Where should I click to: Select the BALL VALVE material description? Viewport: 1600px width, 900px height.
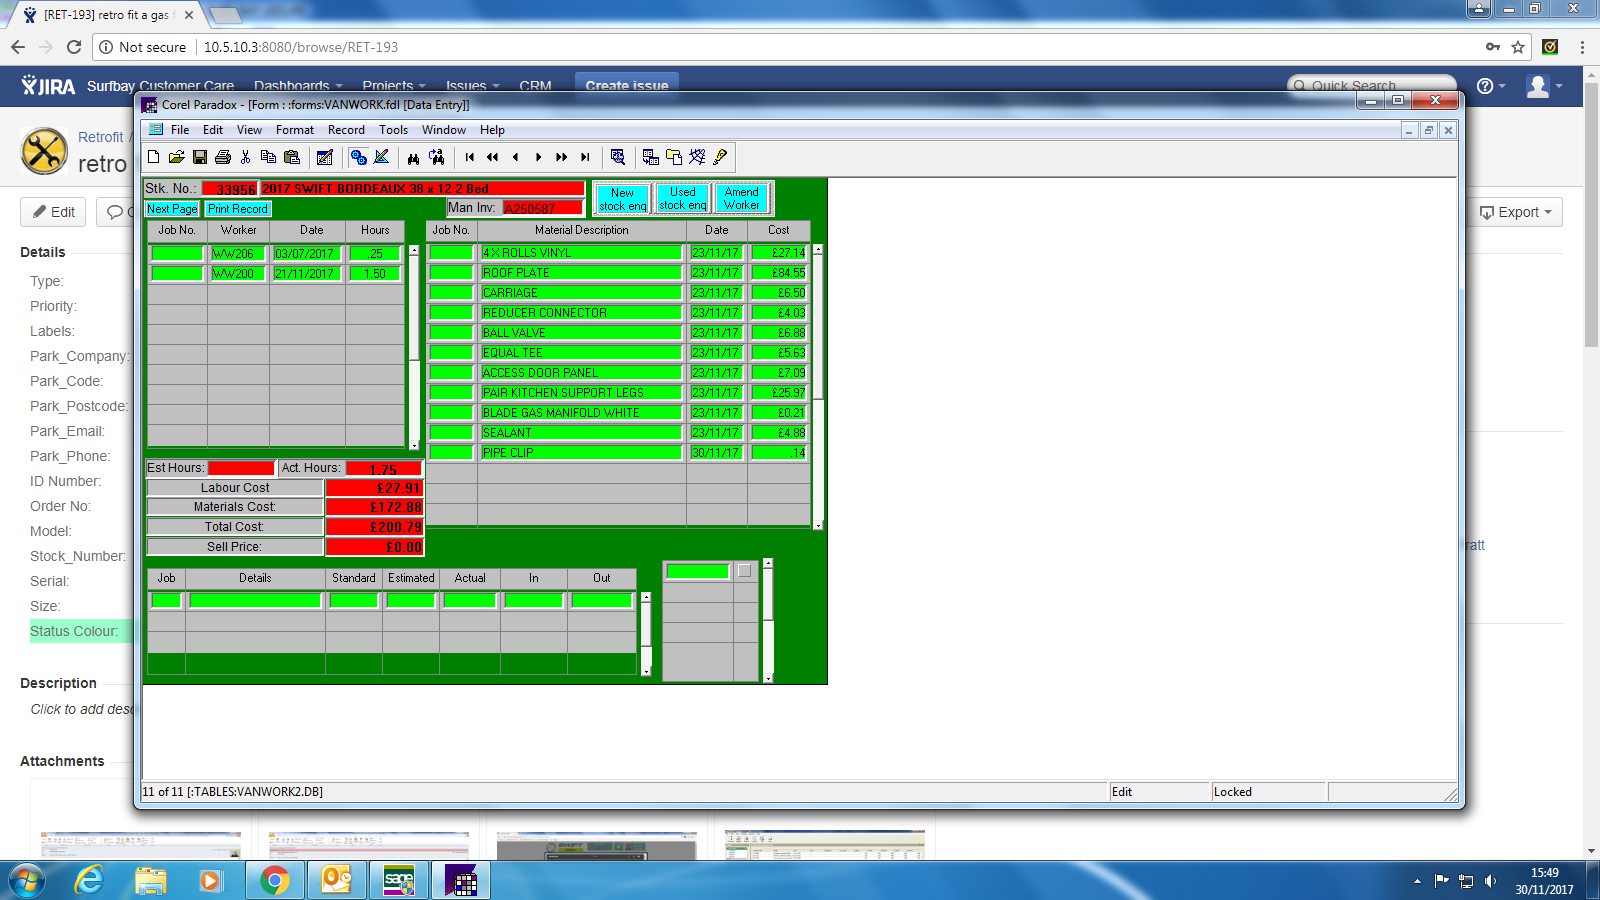point(581,333)
